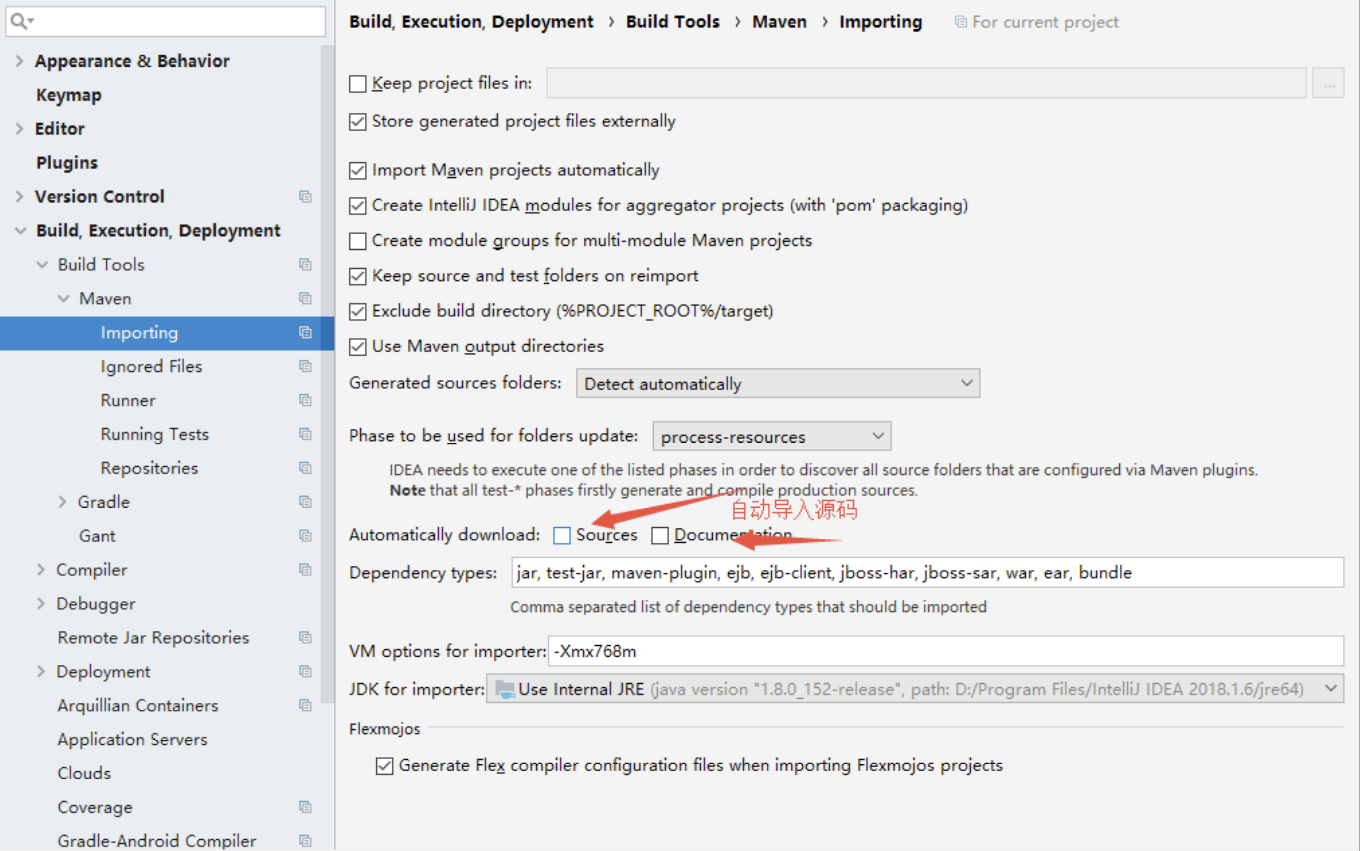Click 'Maven' breadcrumb link
The image size is (1360, 851).
pos(779,22)
